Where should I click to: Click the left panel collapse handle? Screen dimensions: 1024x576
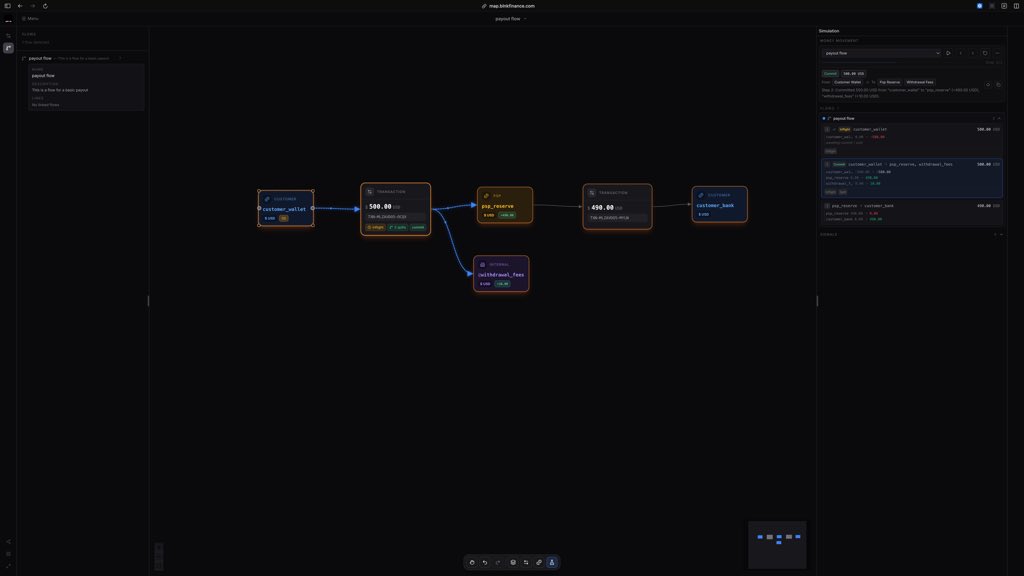coord(148,300)
